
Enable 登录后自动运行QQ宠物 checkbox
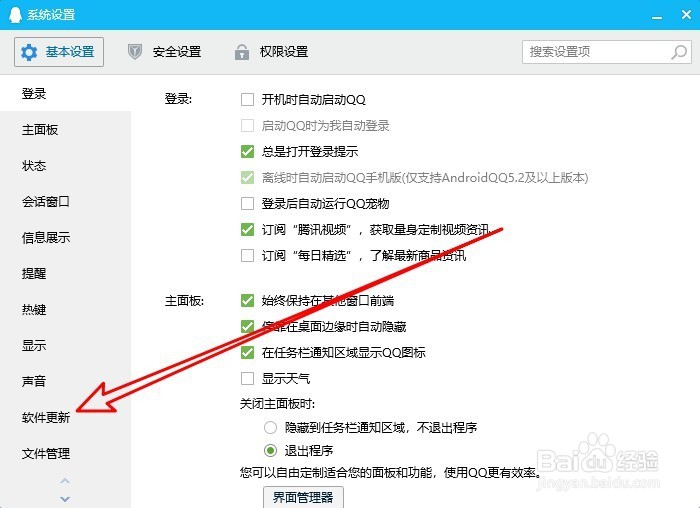[247, 204]
